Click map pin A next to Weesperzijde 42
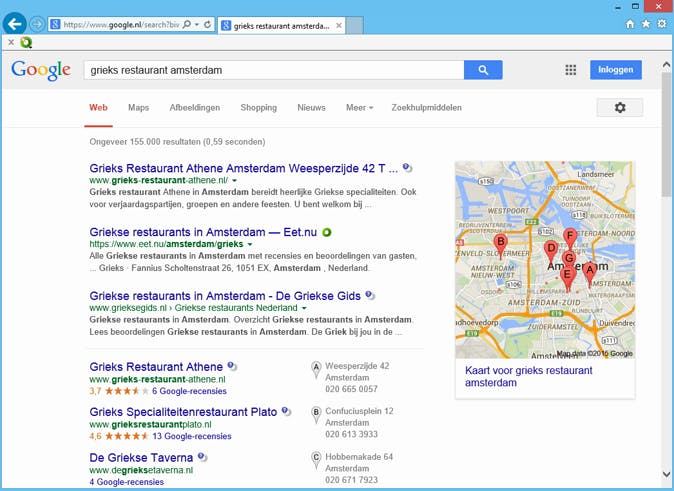Screen dimensions: 674x491 (316, 369)
